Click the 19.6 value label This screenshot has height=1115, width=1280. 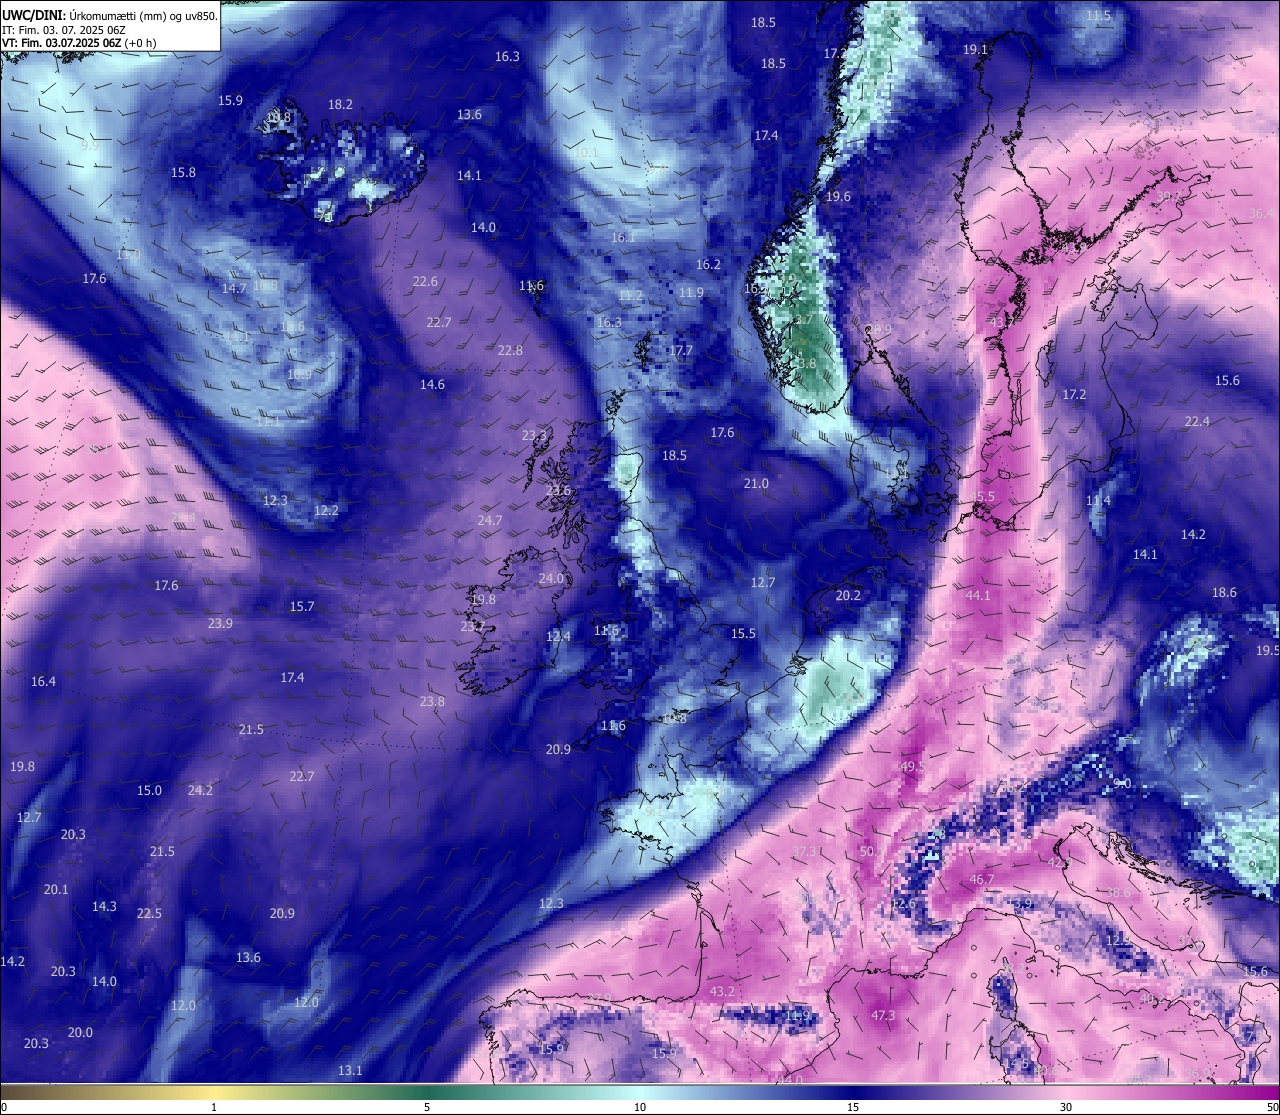[x=838, y=196]
